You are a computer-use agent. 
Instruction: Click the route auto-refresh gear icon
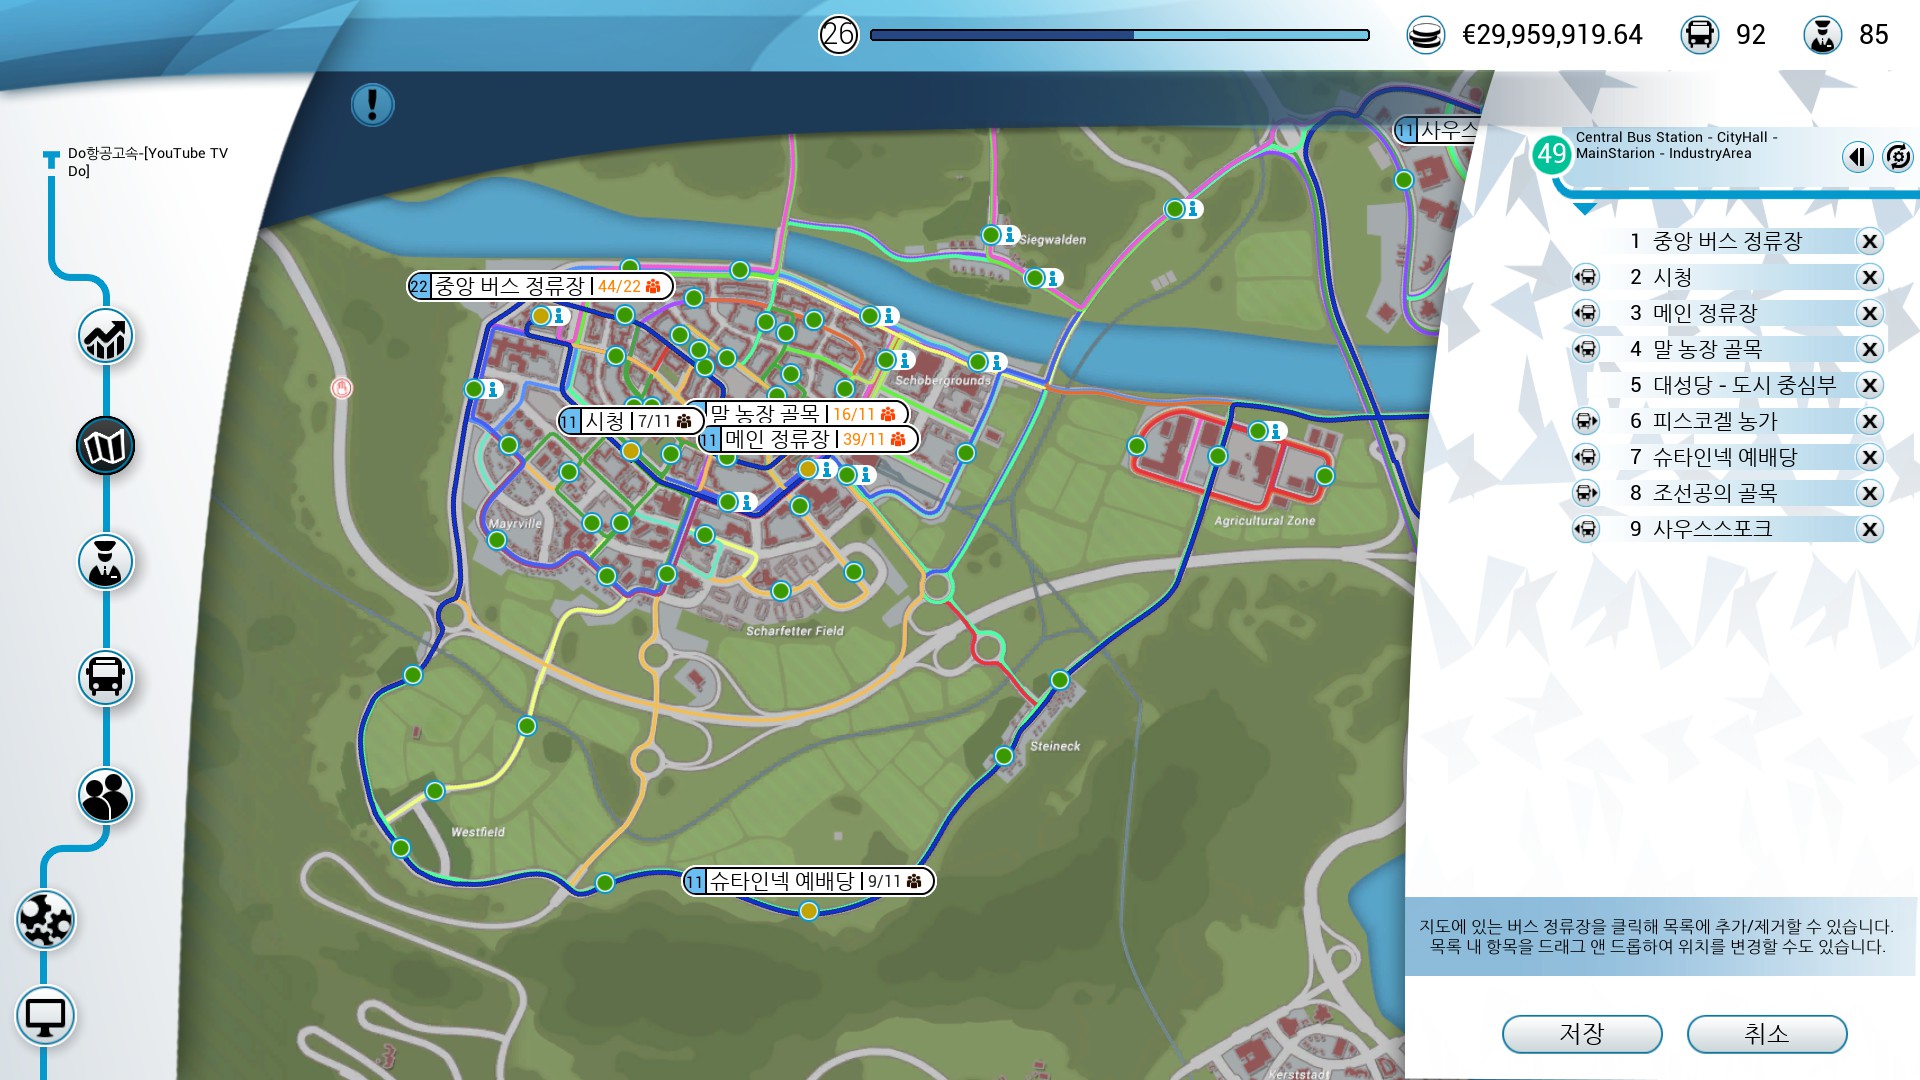(x=1897, y=157)
